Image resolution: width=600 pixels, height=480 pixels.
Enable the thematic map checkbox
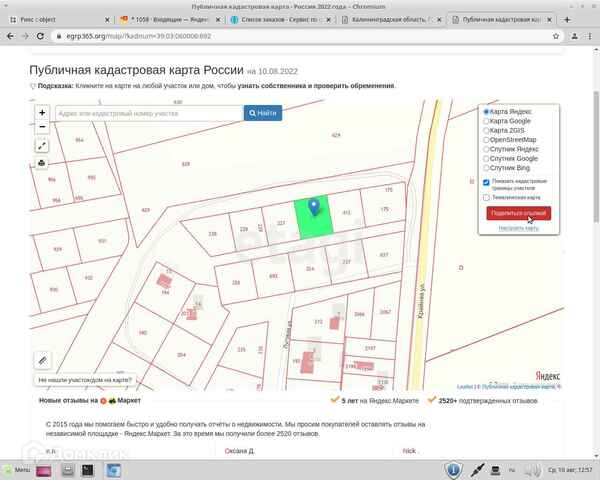486,198
